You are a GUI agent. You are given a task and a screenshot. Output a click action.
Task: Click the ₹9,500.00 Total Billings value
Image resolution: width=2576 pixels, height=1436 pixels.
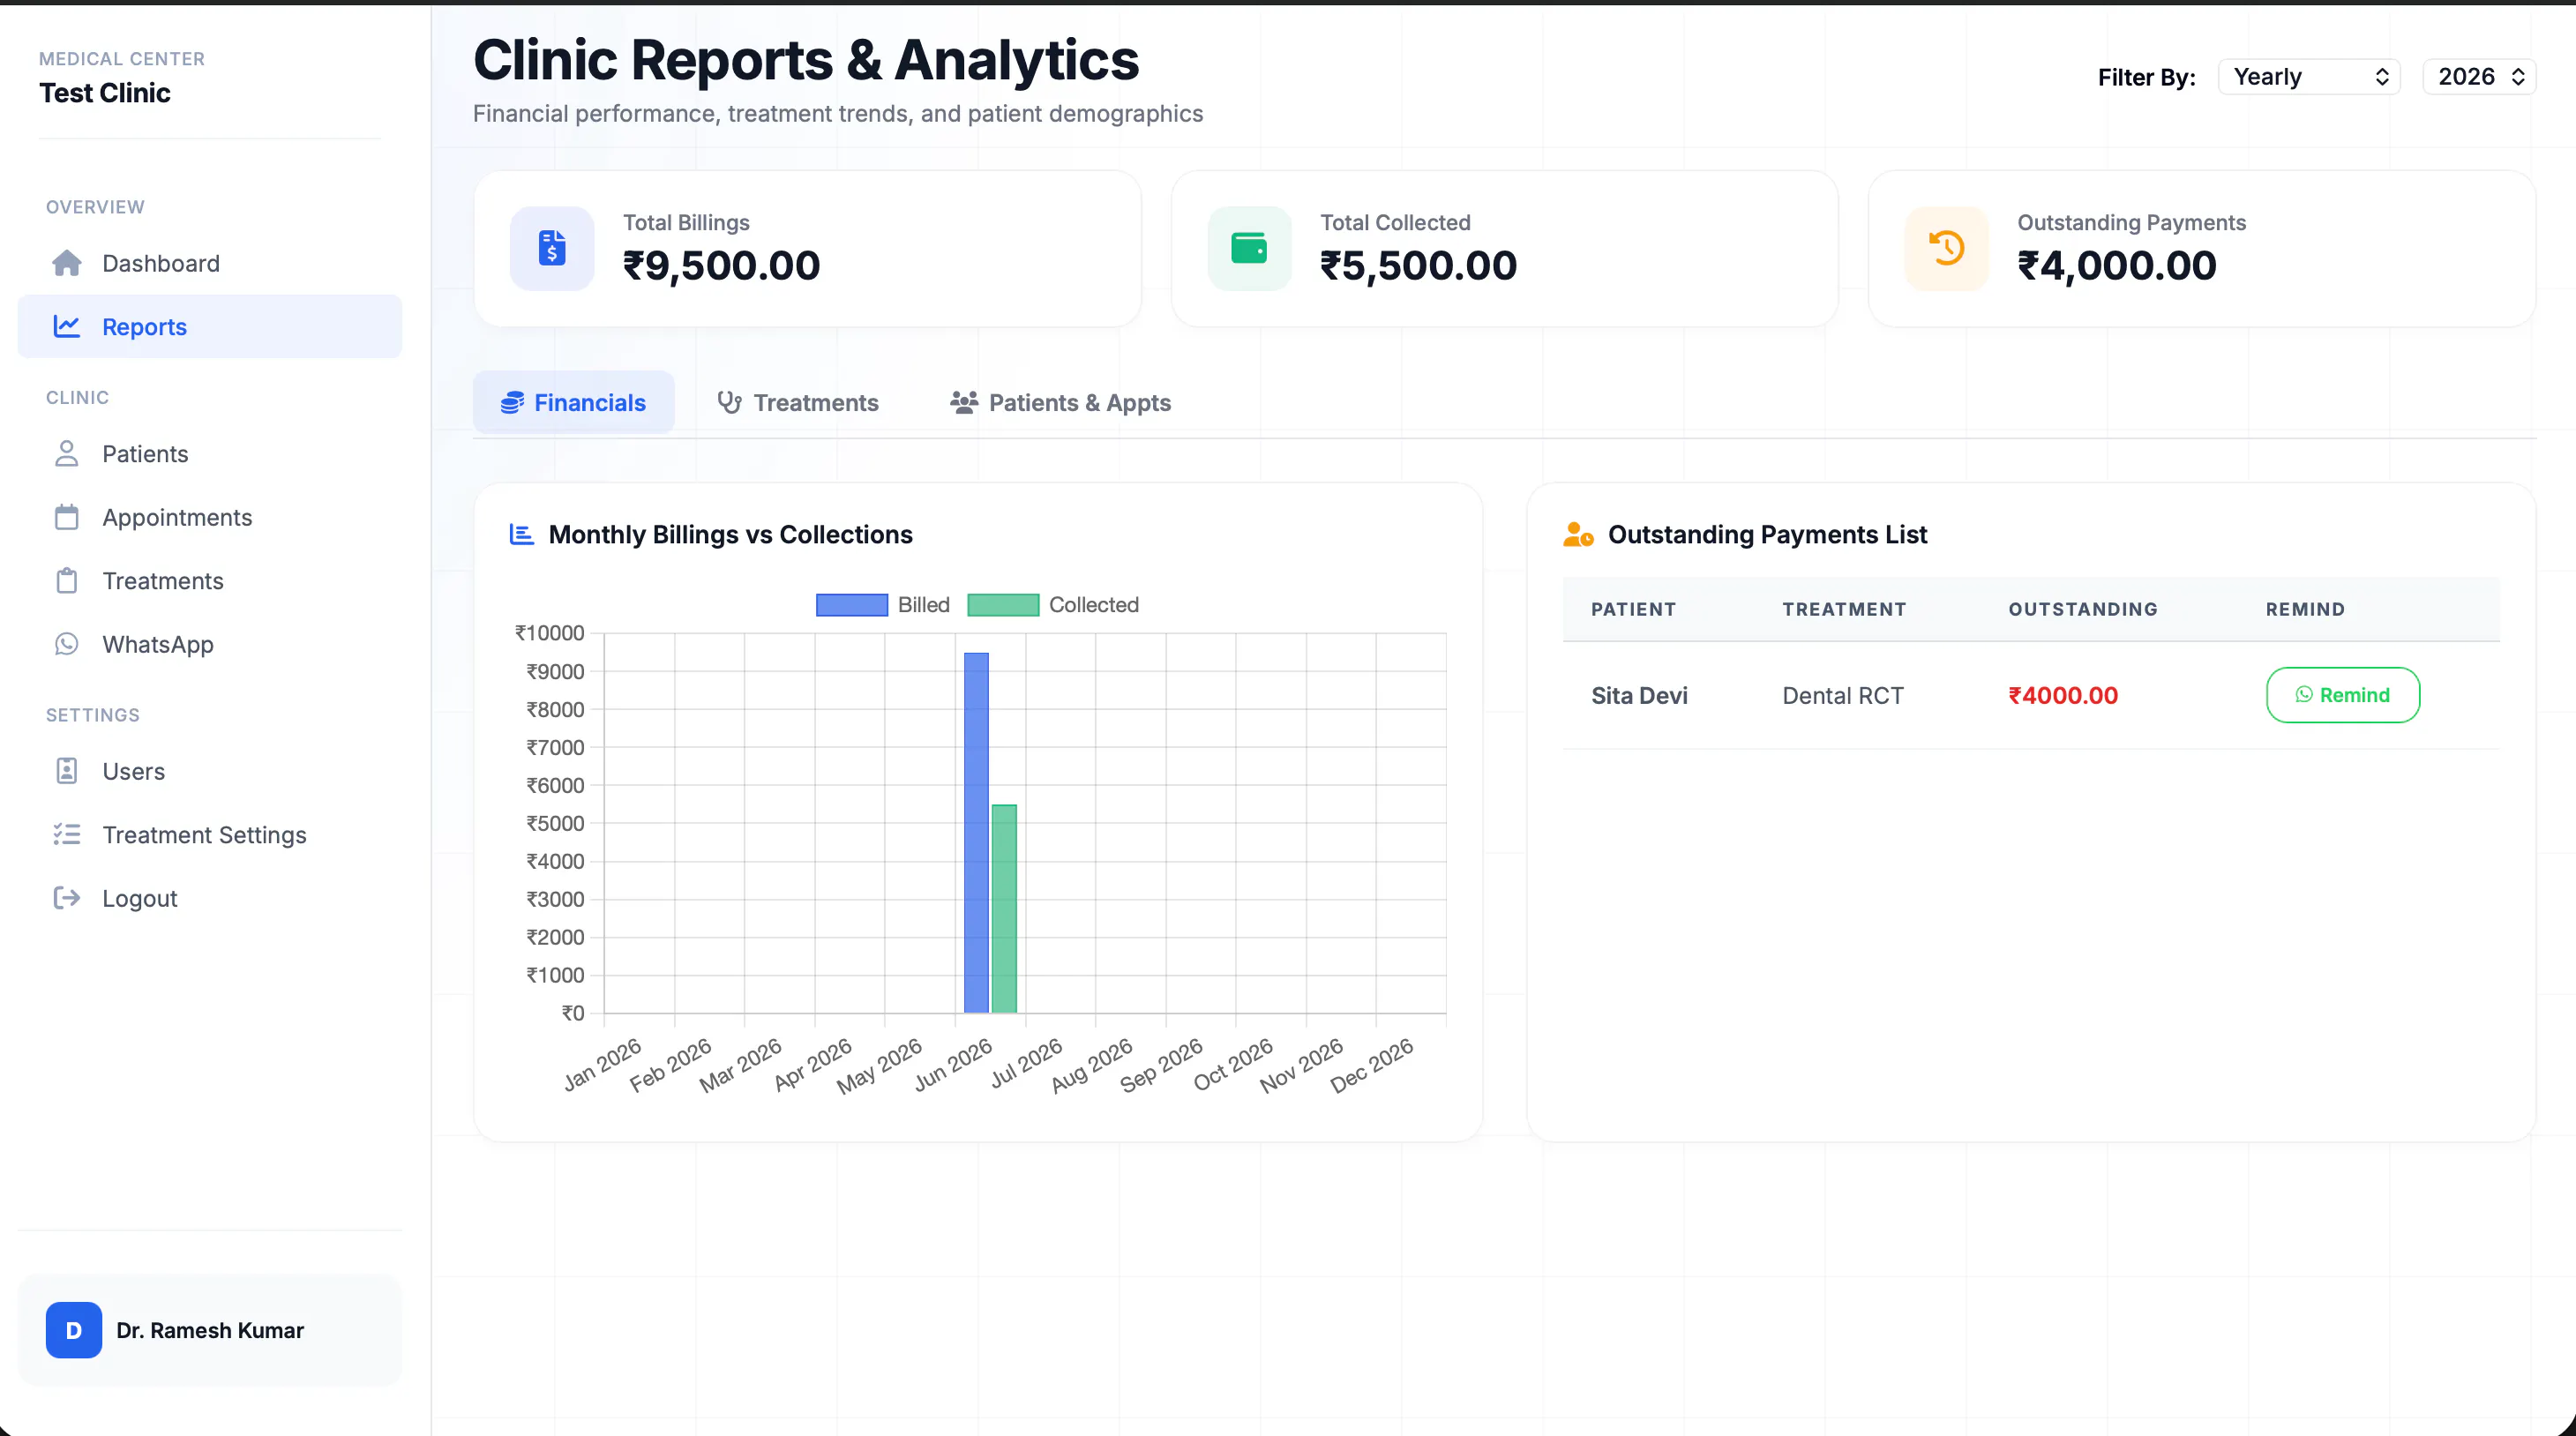click(x=721, y=266)
